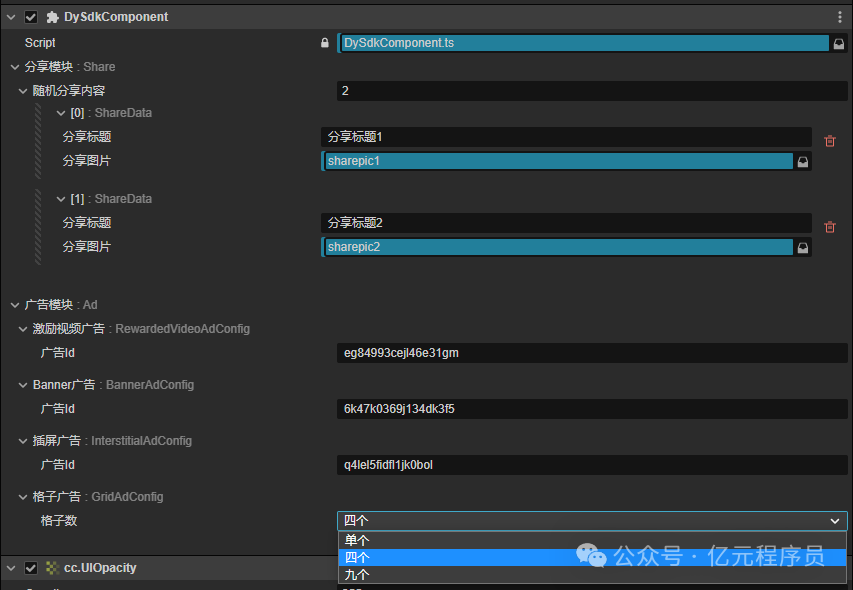853x590 pixels.
Task: Click the asset picker icon for DySdkComponent.ts
Action: (839, 44)
